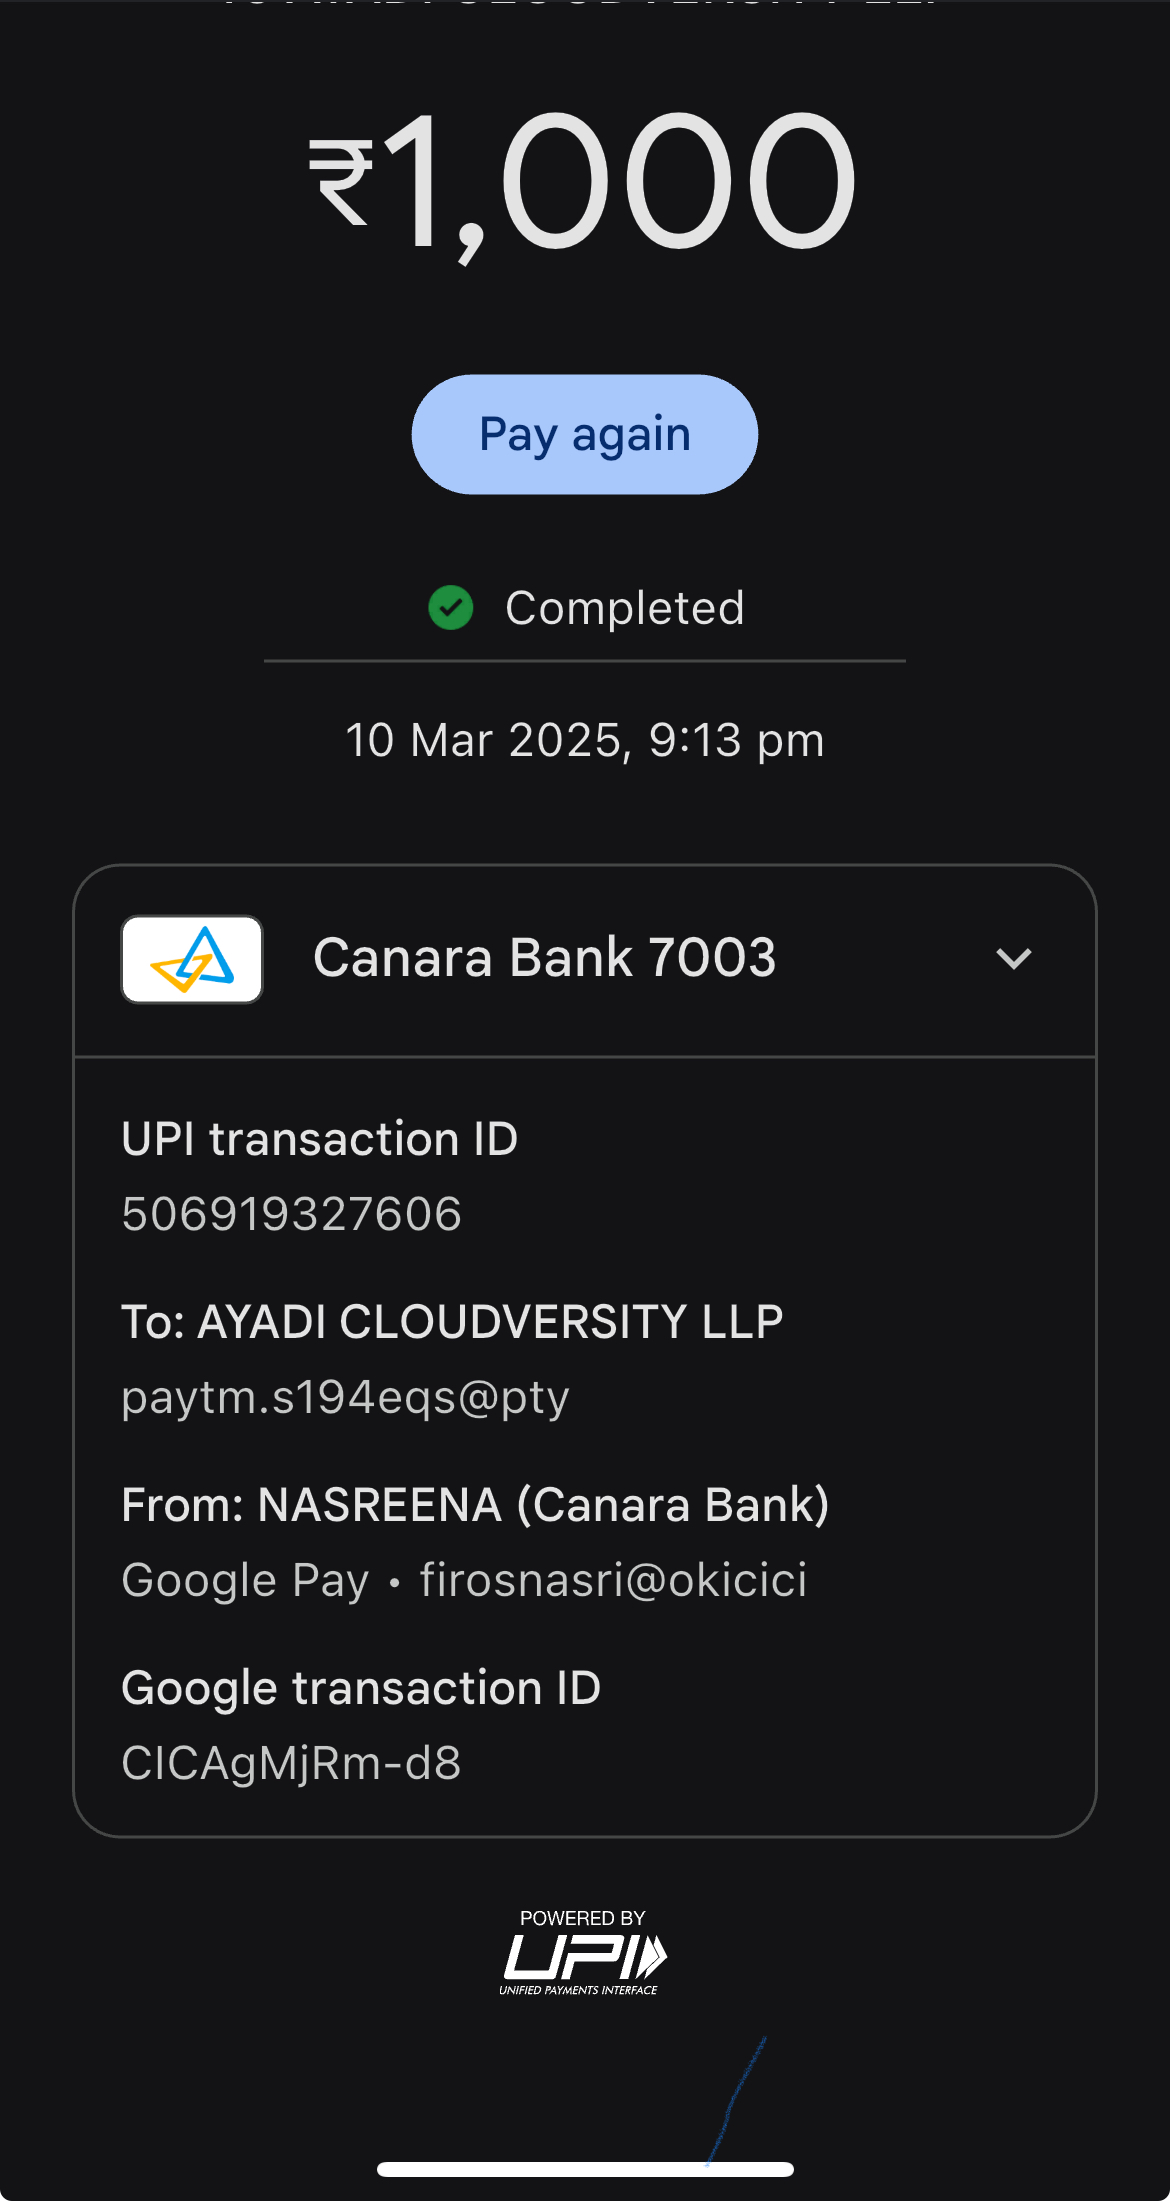
Task: Click the UPI transaction ID heading
Action: coord(319,1139)
